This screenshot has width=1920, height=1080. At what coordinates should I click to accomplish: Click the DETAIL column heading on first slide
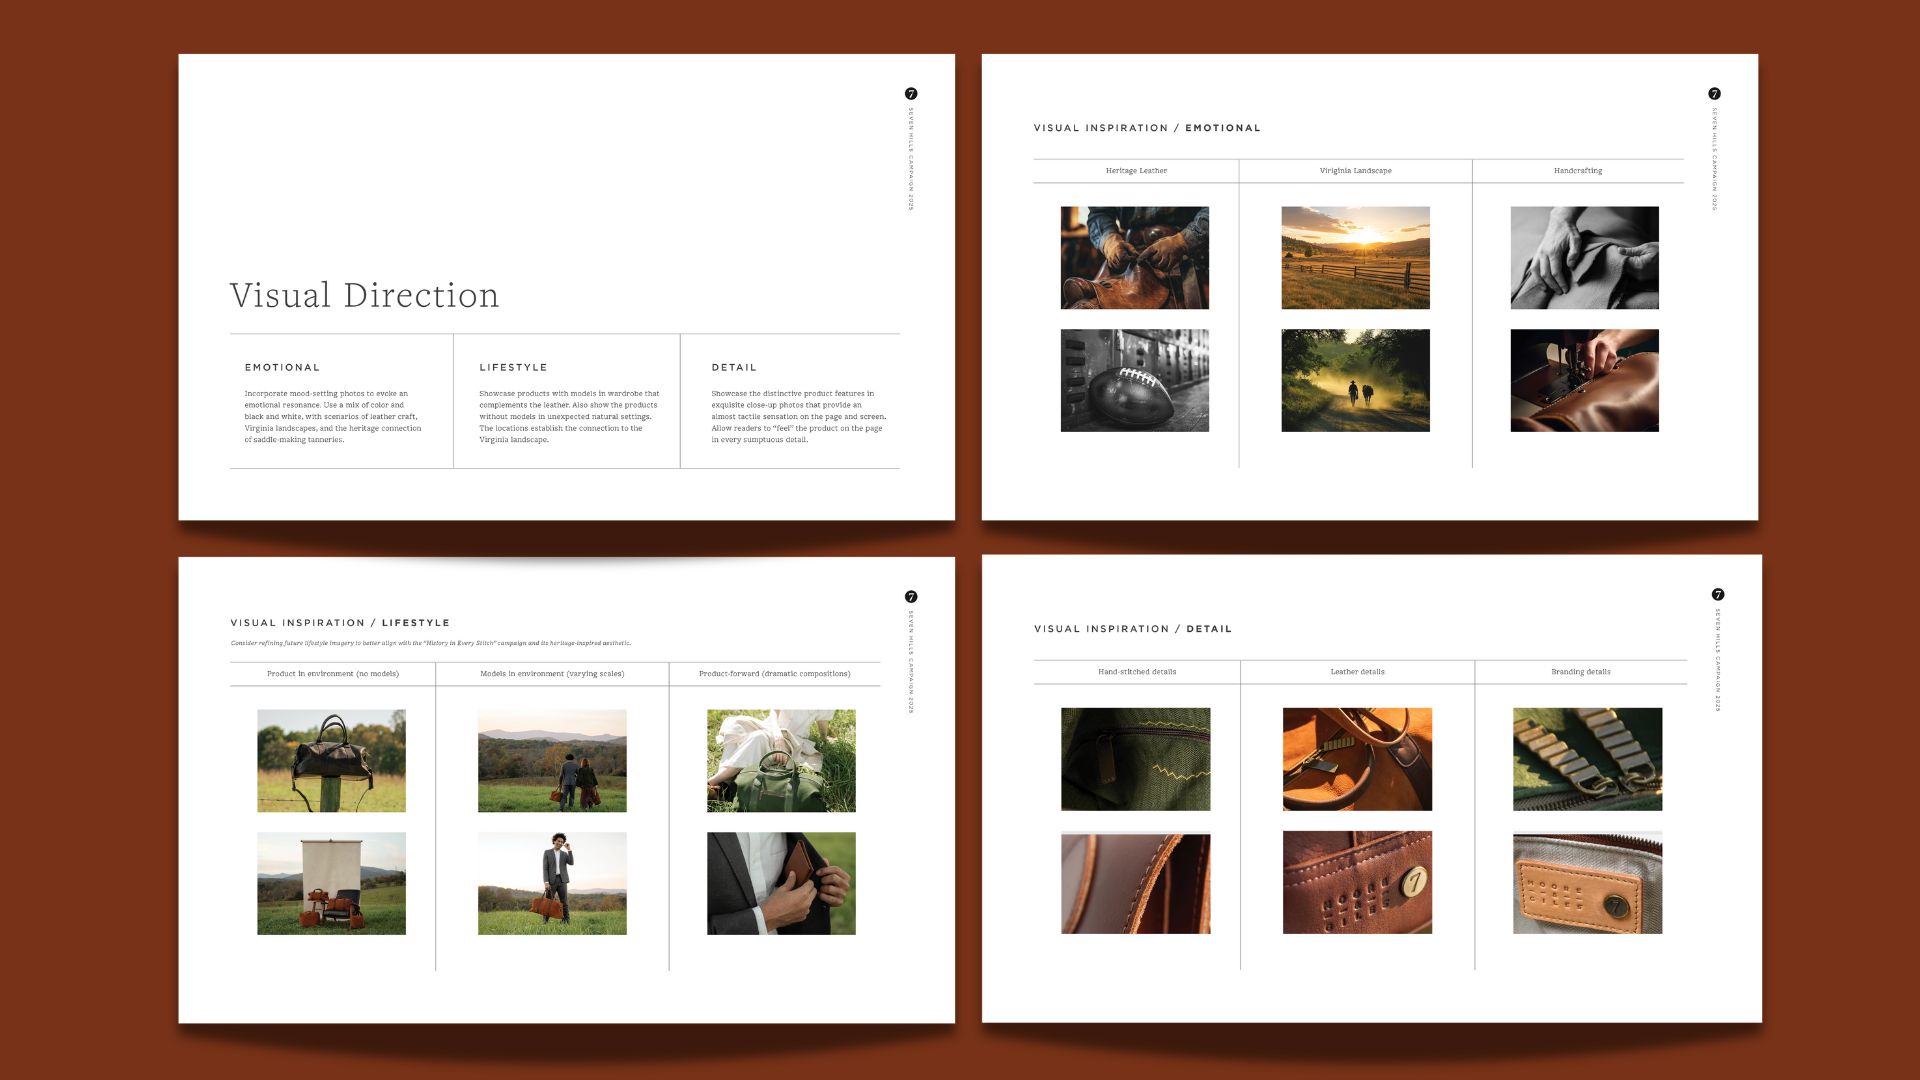tap(734, 368)
